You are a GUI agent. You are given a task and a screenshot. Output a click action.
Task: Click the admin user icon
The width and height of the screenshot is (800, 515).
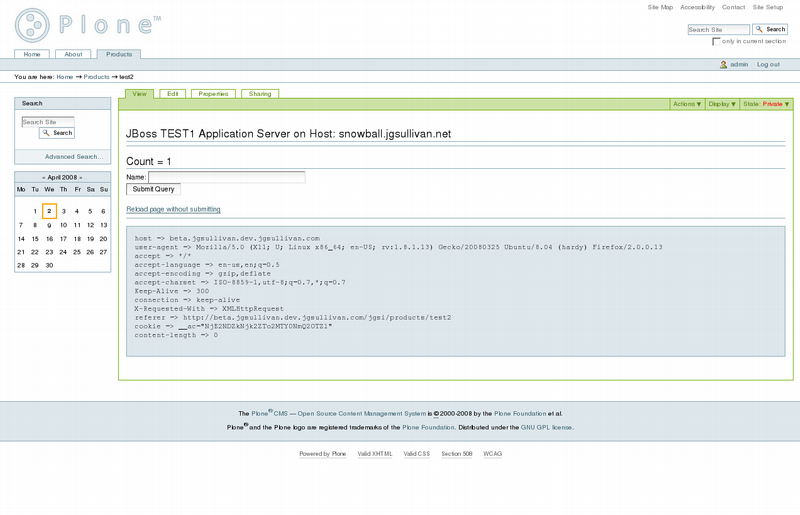coord(723,65)
